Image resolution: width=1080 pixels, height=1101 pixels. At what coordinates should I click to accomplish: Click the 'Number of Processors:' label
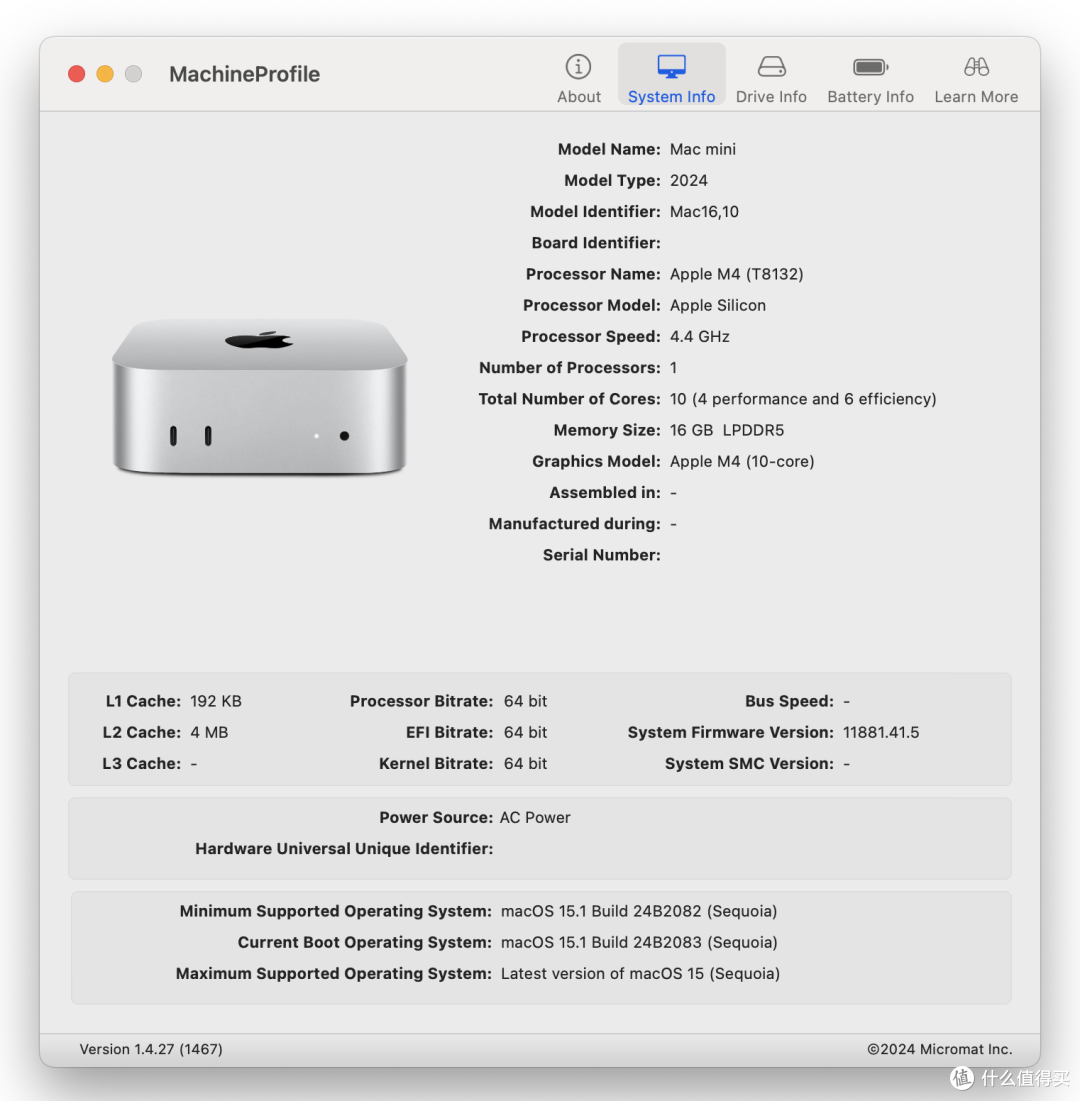click(x=569, y=368)
